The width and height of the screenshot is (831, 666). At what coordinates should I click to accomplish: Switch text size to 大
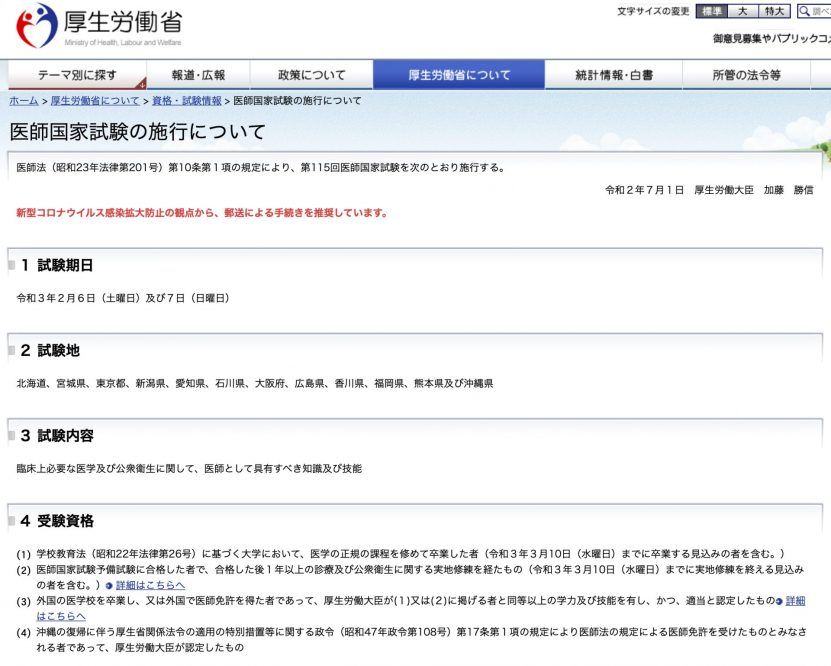pos(743,12)
